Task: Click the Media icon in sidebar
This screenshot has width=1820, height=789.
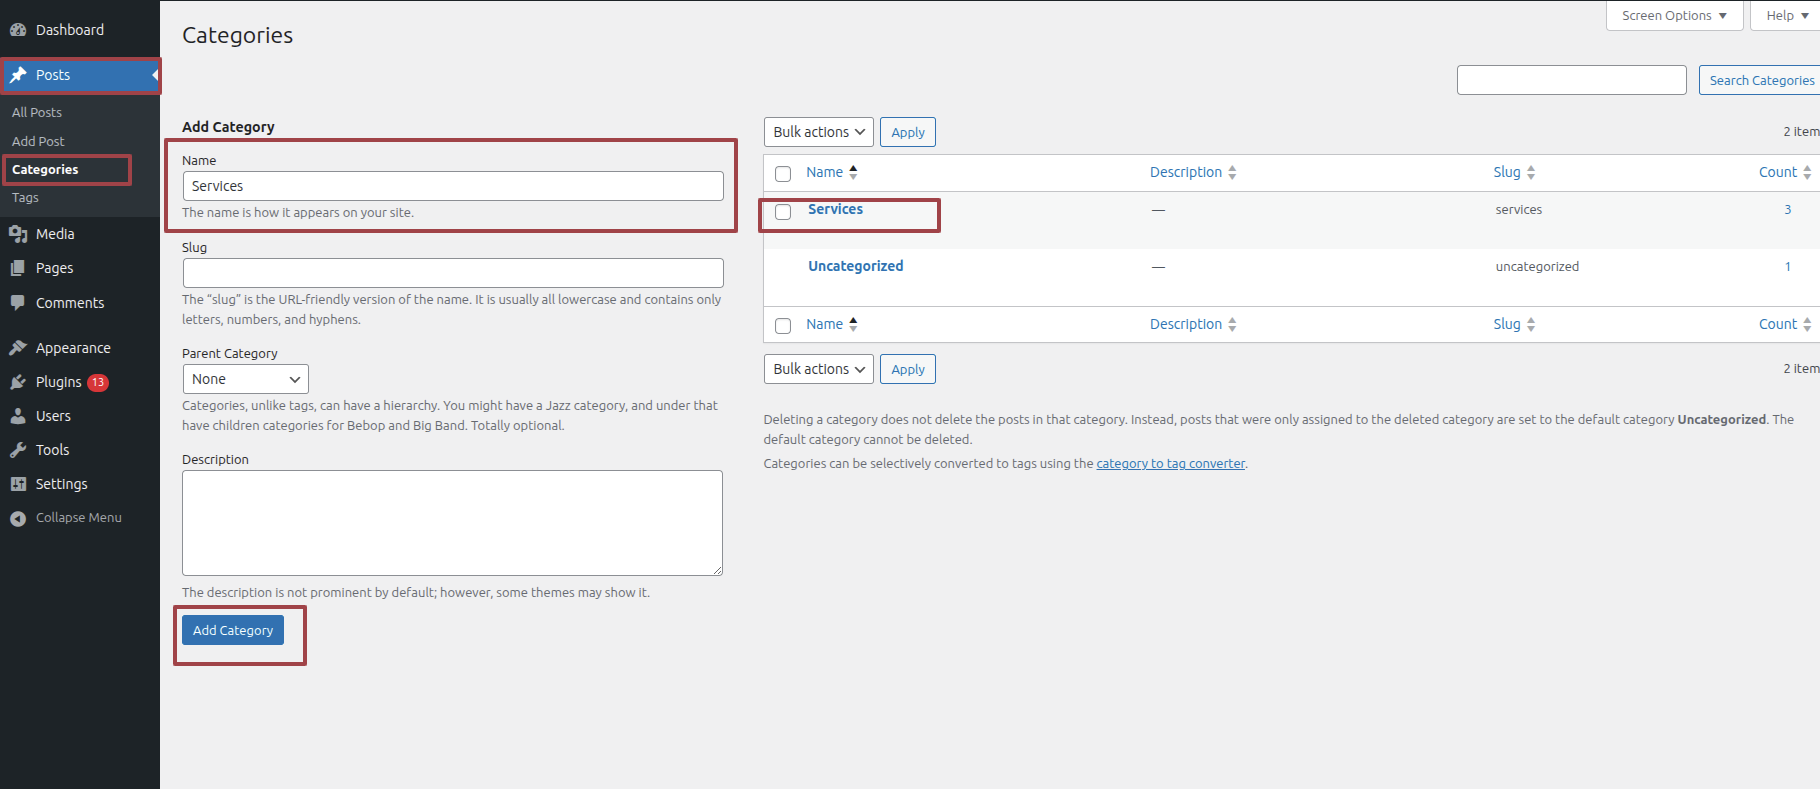Action: point(18,234)
